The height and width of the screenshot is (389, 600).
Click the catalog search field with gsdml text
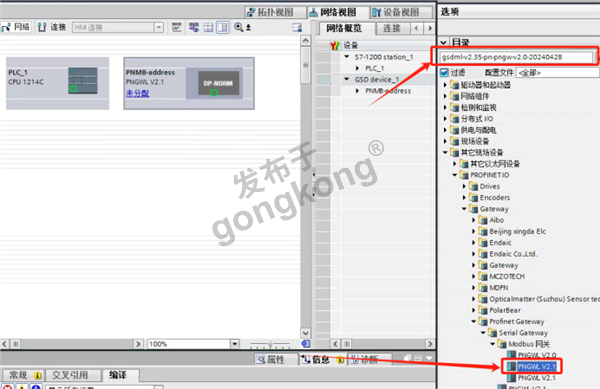[x=515, y=57]
